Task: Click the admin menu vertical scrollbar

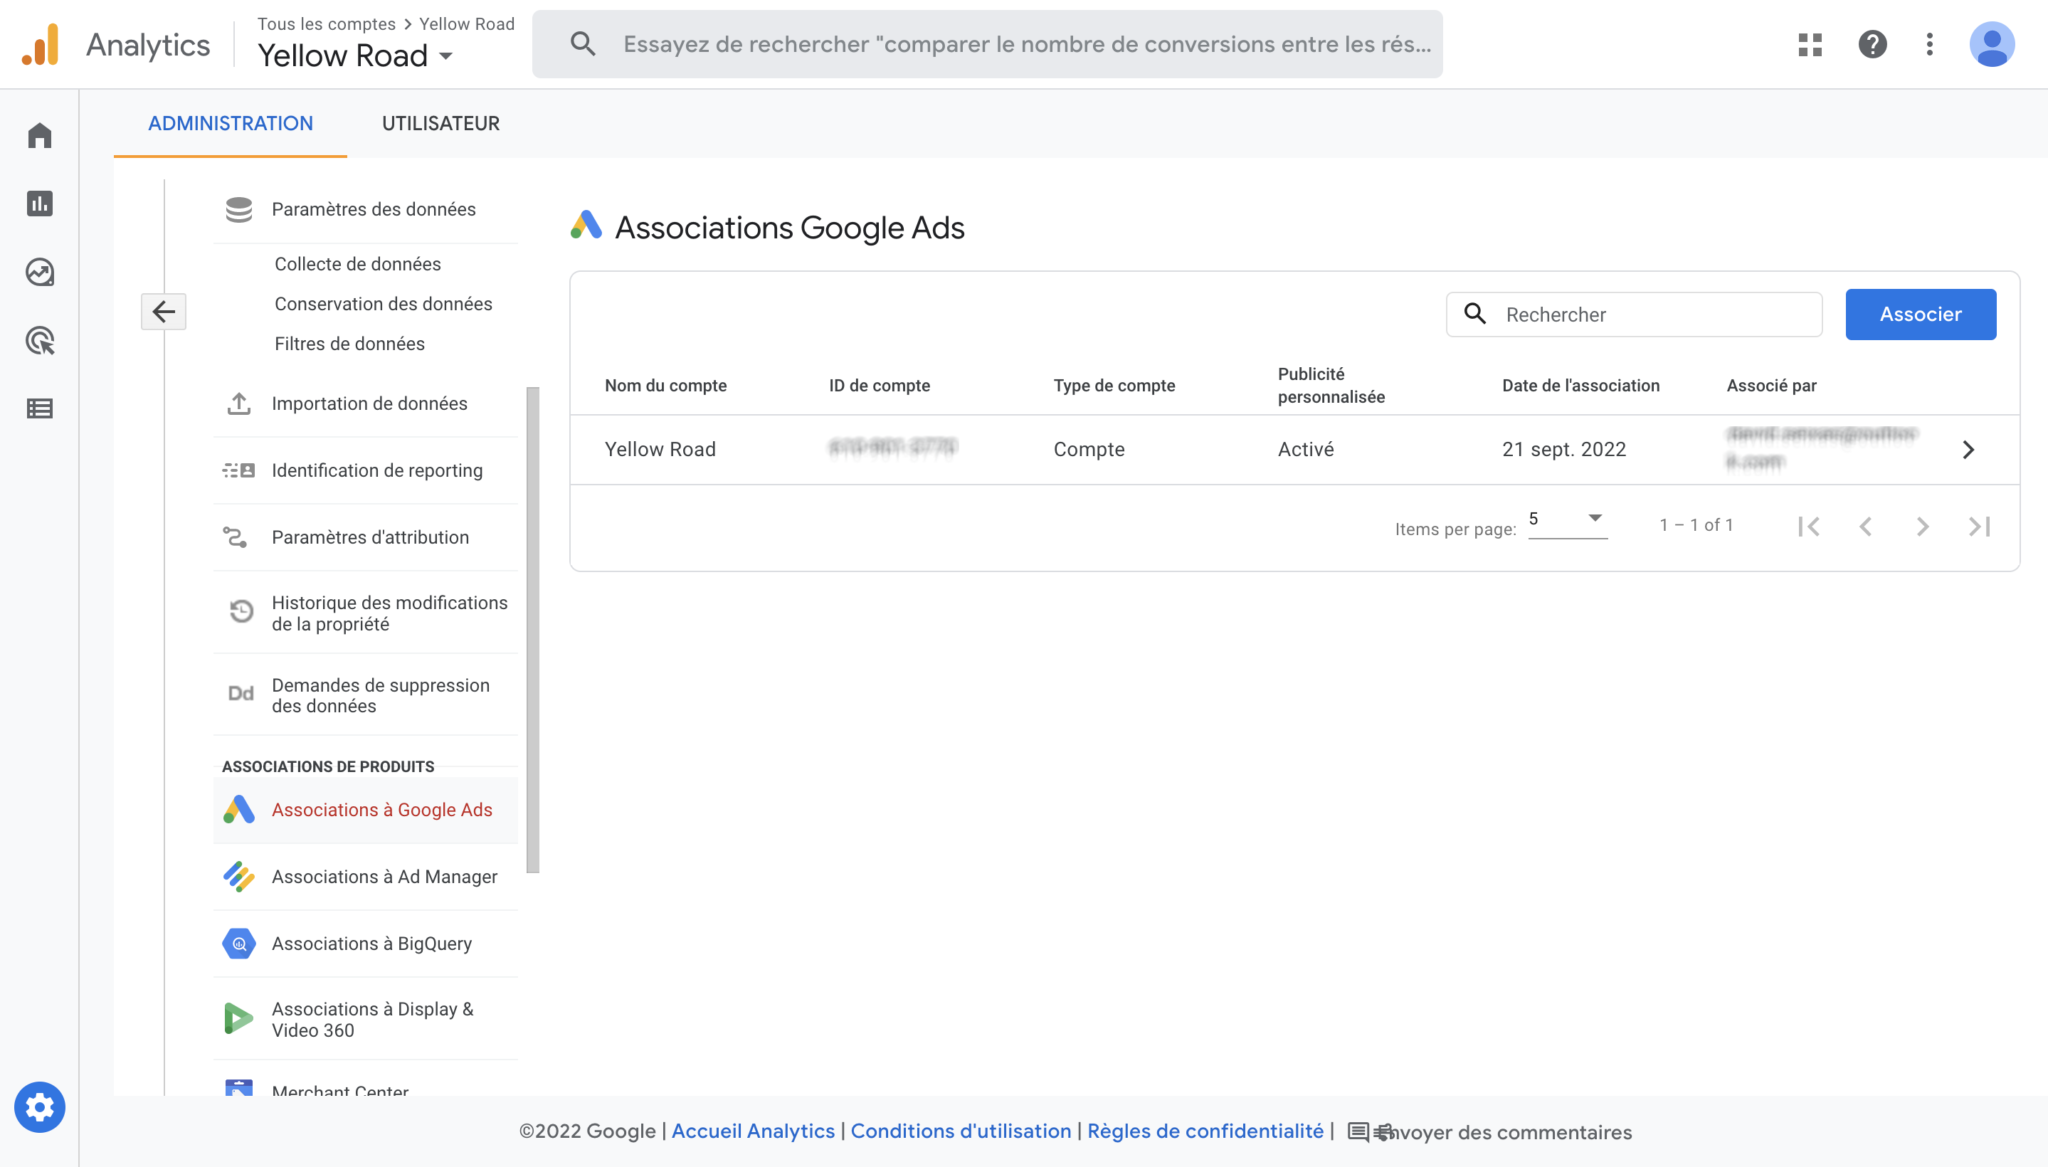Action: (x=532, y=630)
